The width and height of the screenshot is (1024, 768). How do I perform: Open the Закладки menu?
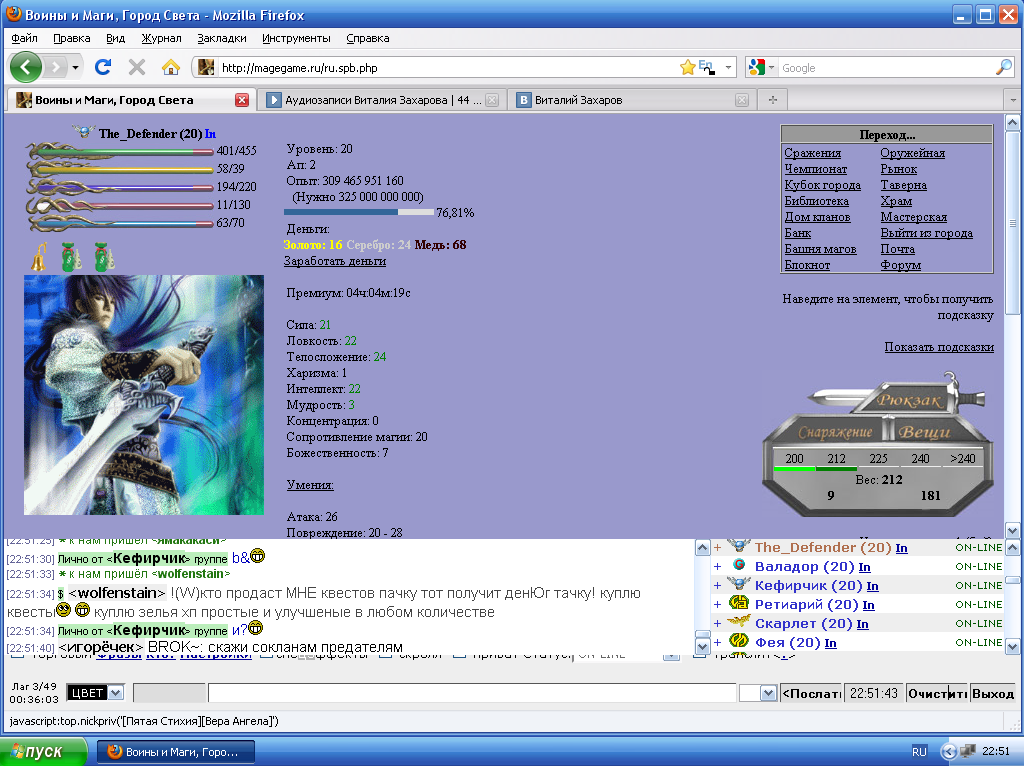[x=222, y=38]
